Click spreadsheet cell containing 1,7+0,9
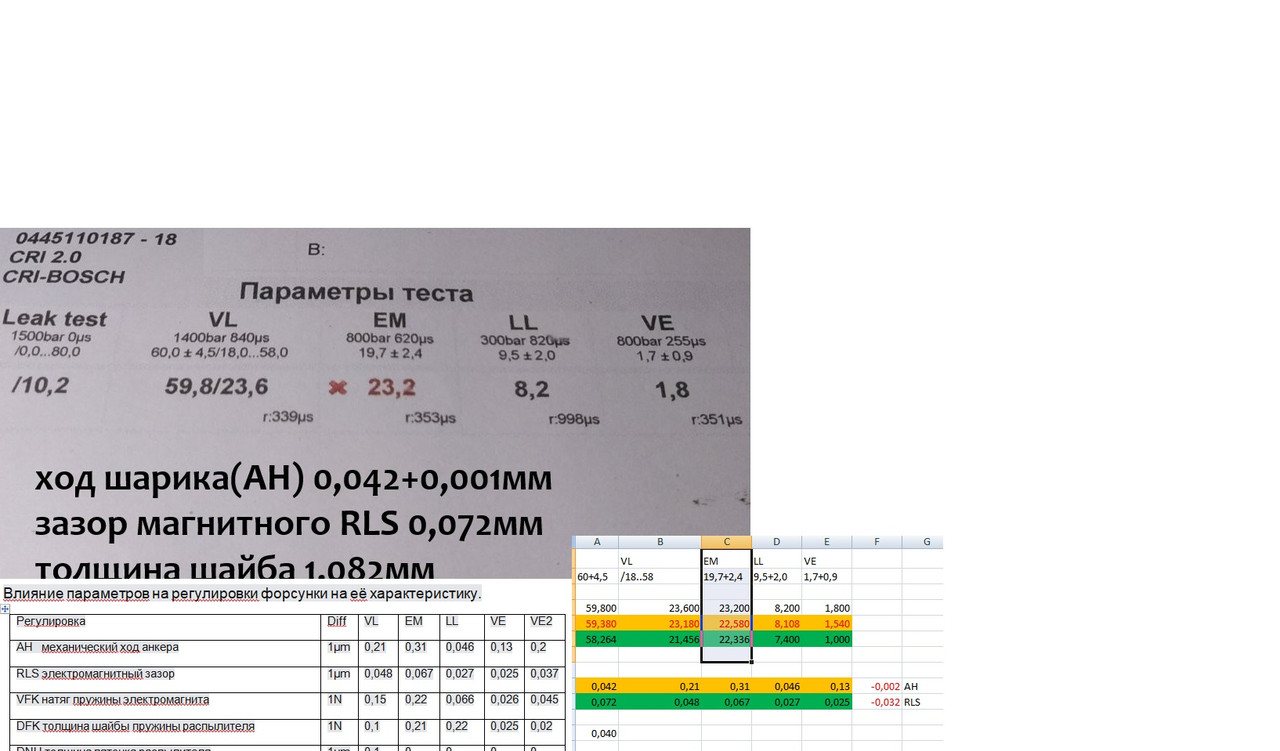Viewport: 1280px width, 751px height. point(827,577)
